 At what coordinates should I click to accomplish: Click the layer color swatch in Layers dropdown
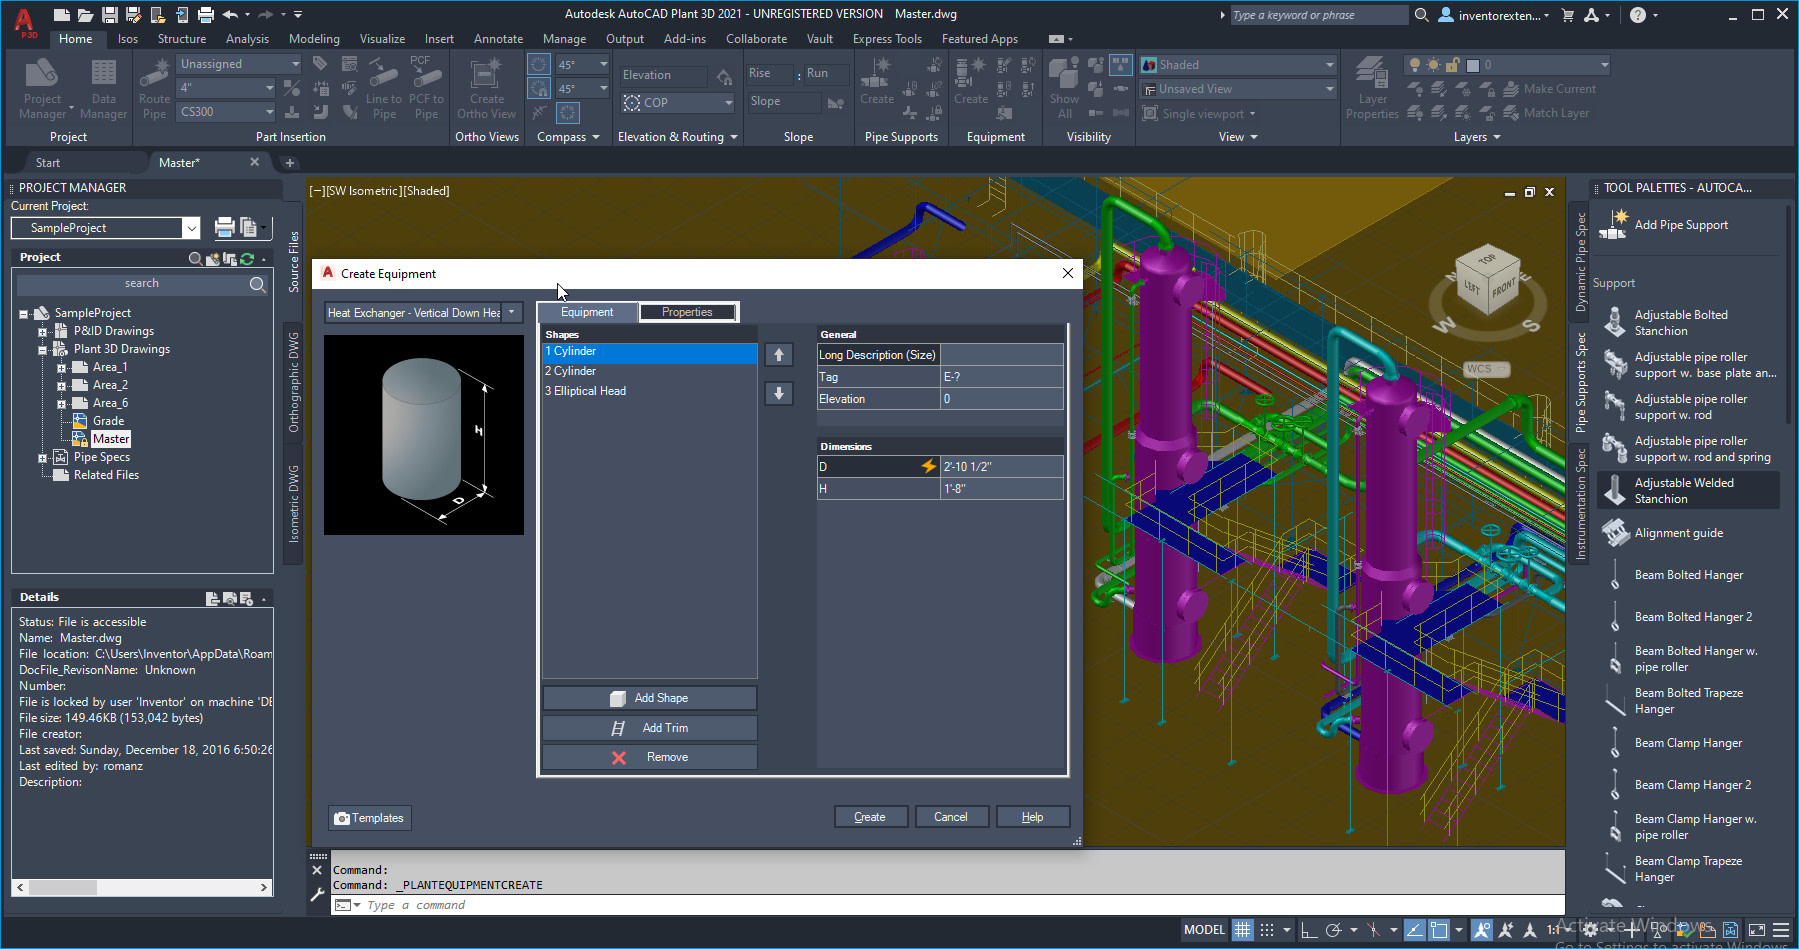tap(1472, 65)
